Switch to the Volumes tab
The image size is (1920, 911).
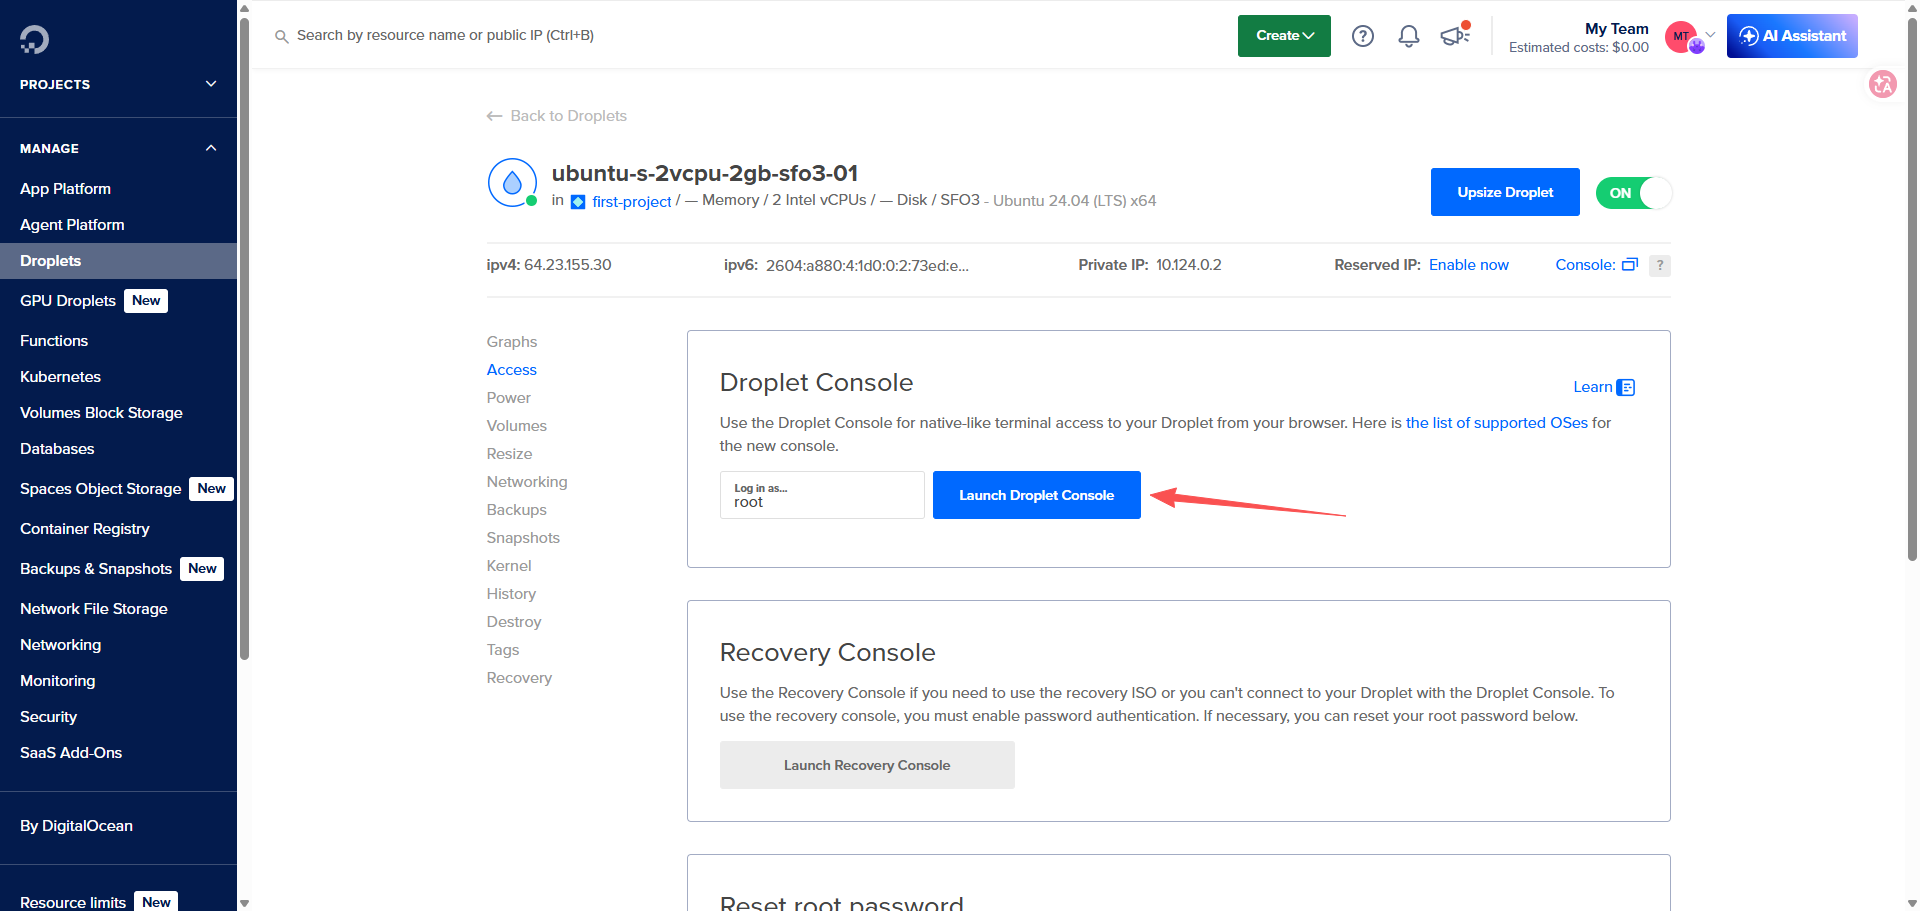[517, 426]
